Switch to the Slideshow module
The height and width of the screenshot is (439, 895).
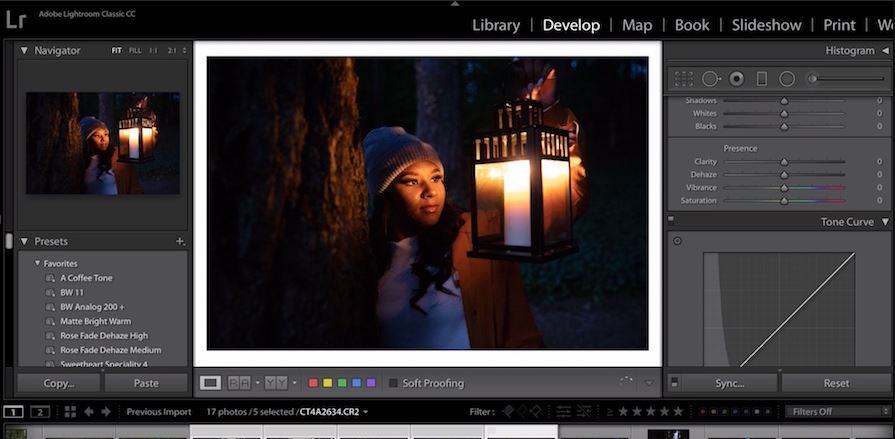(x=767, y=25)
